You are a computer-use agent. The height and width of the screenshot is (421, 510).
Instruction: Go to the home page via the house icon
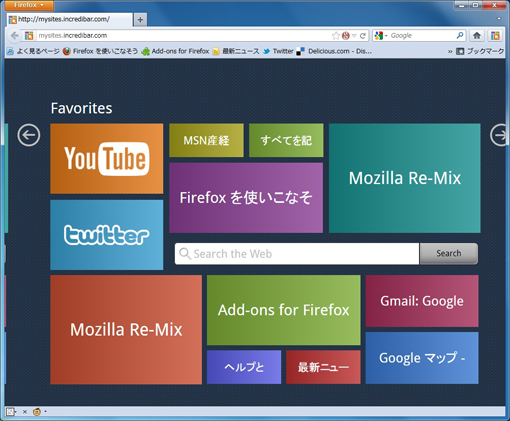pos(477,35)
